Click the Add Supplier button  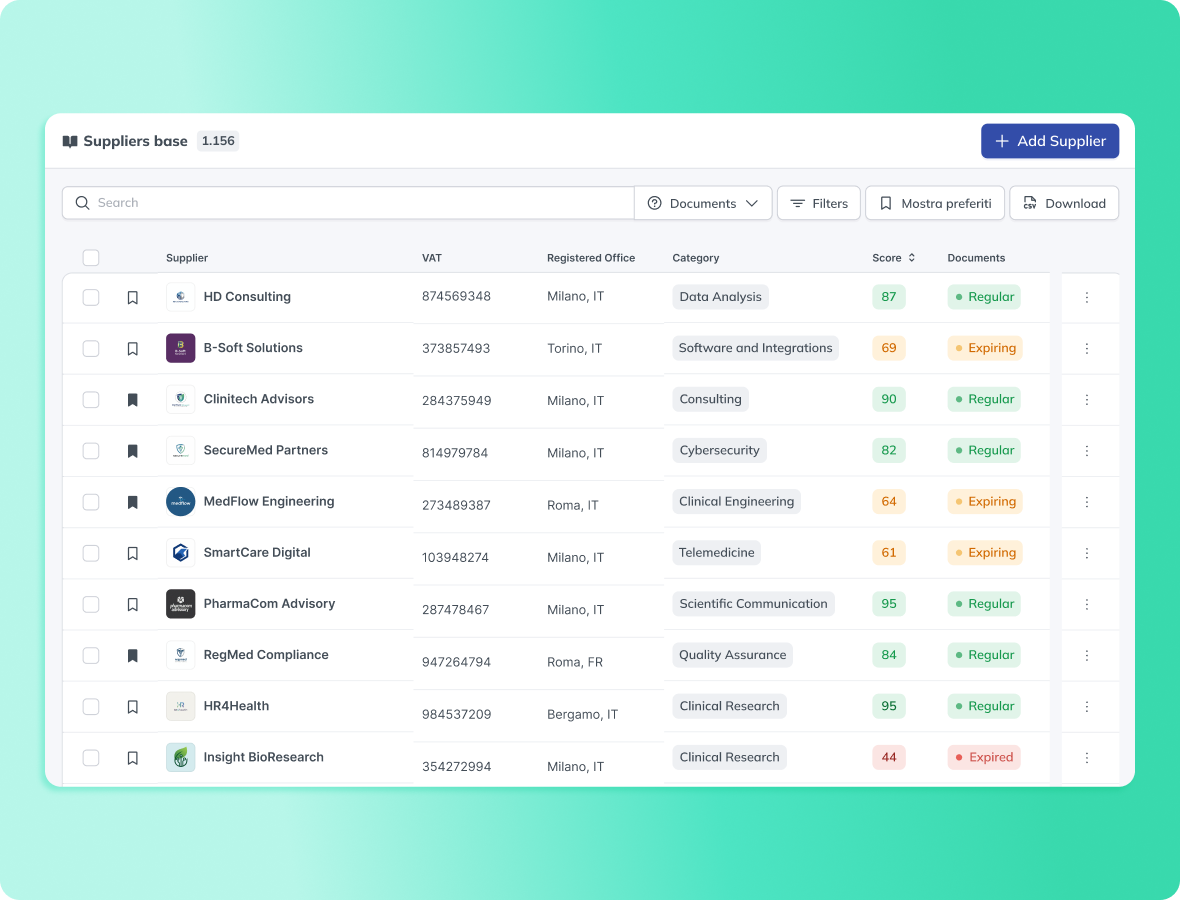(1049, 141)
